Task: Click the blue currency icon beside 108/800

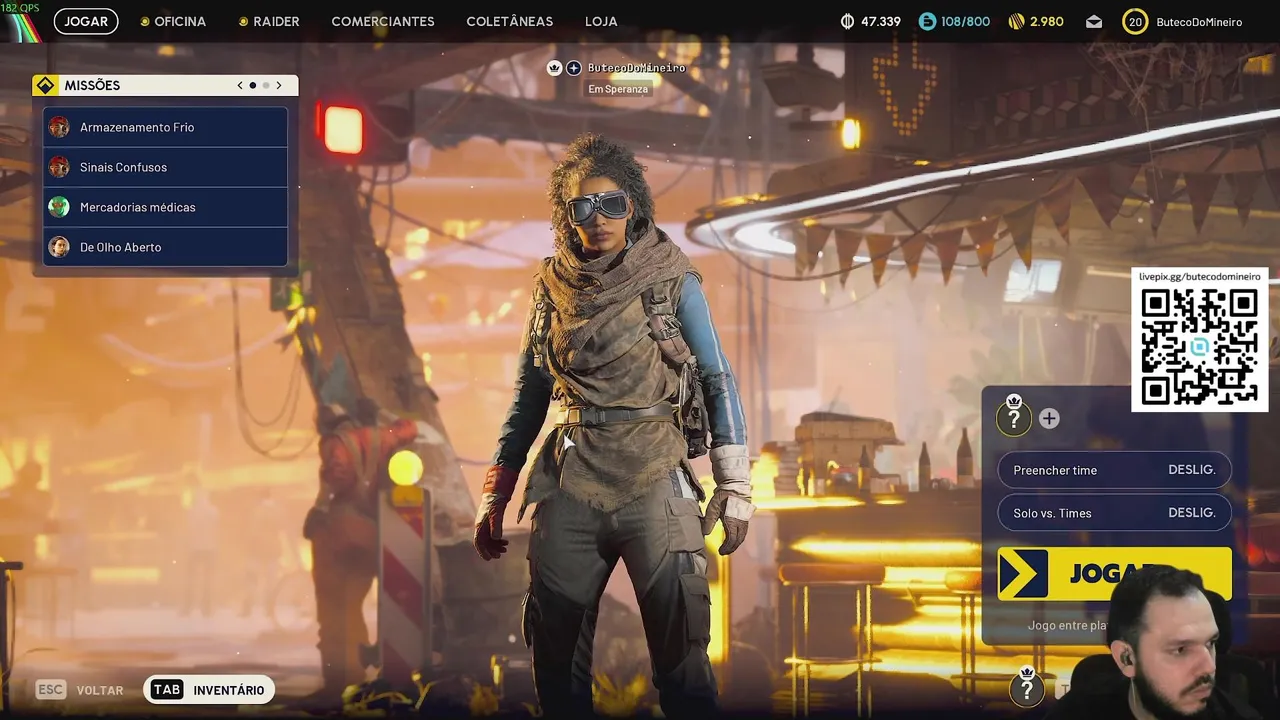Action: click(x=927, y=21)
